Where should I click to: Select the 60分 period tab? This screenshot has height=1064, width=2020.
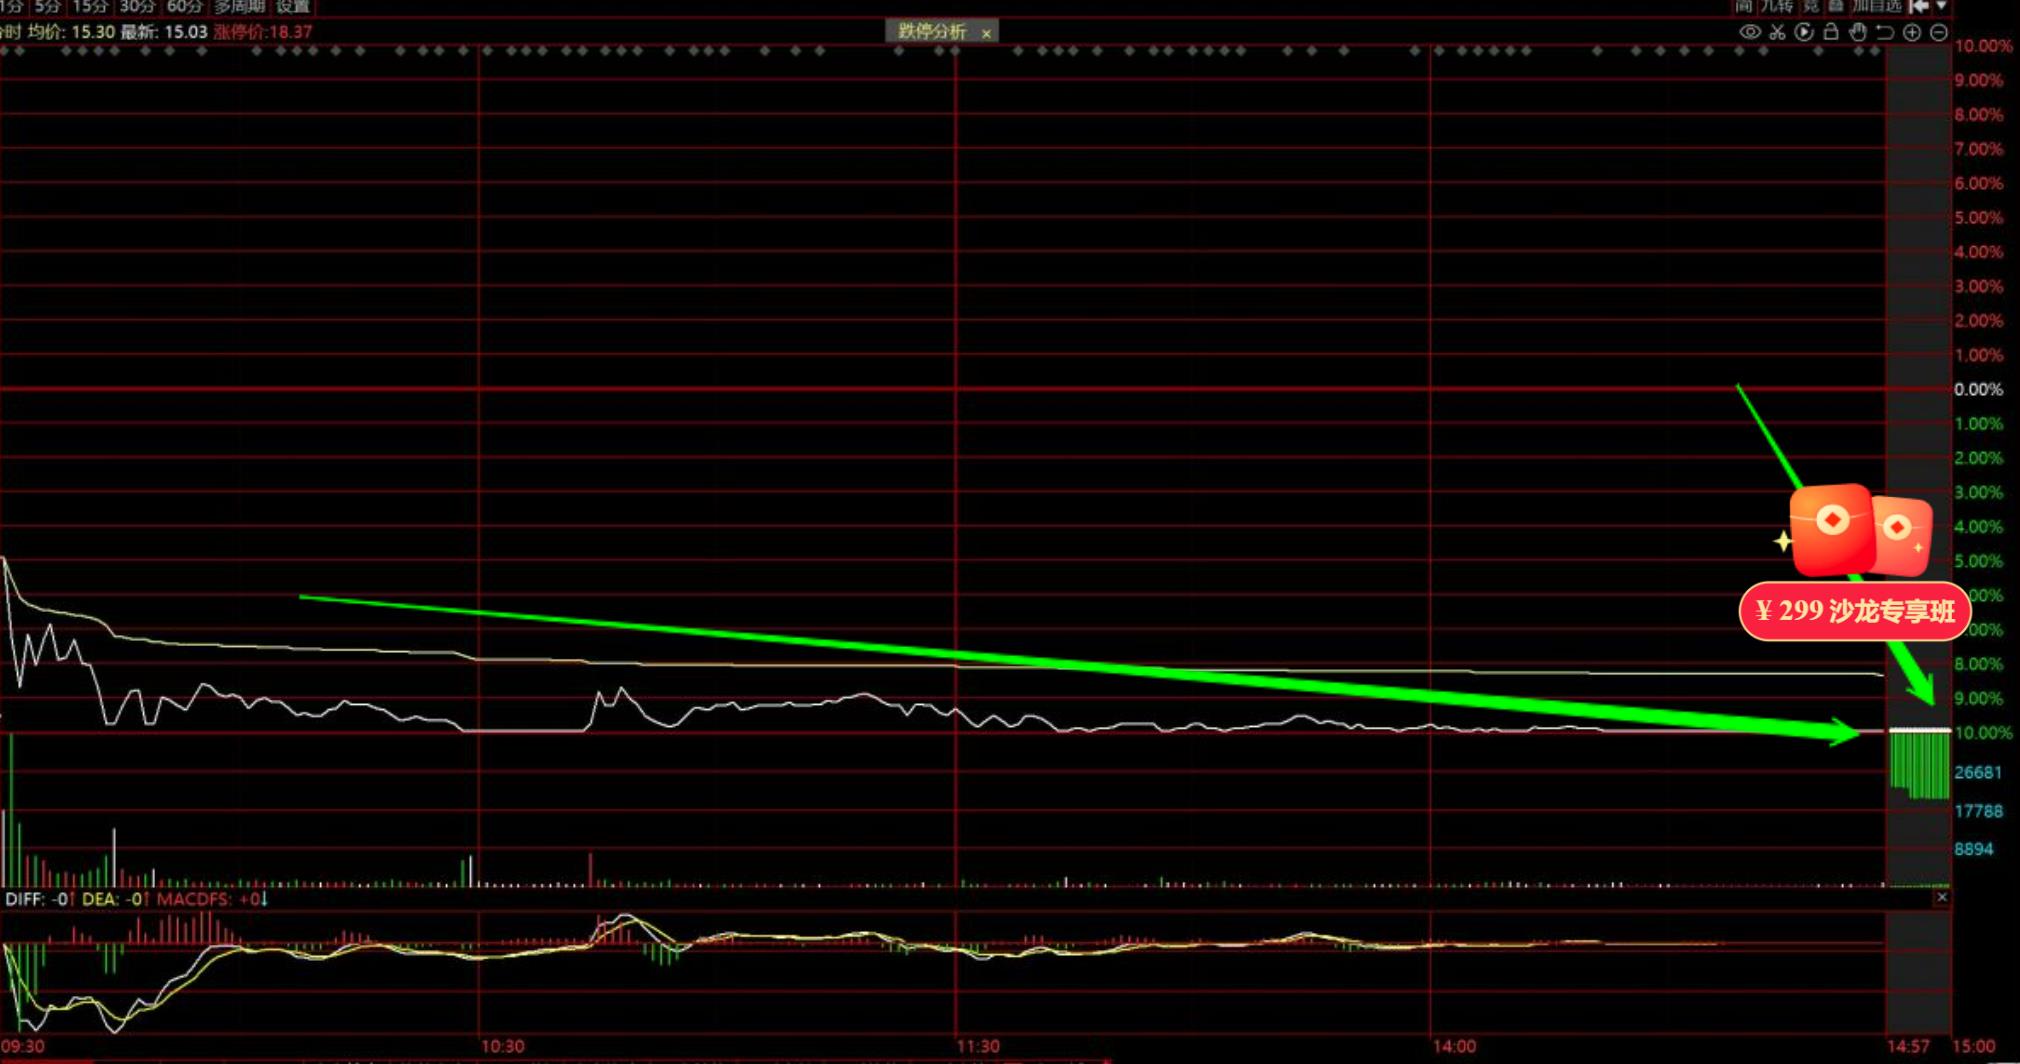[x=184, y=6]
